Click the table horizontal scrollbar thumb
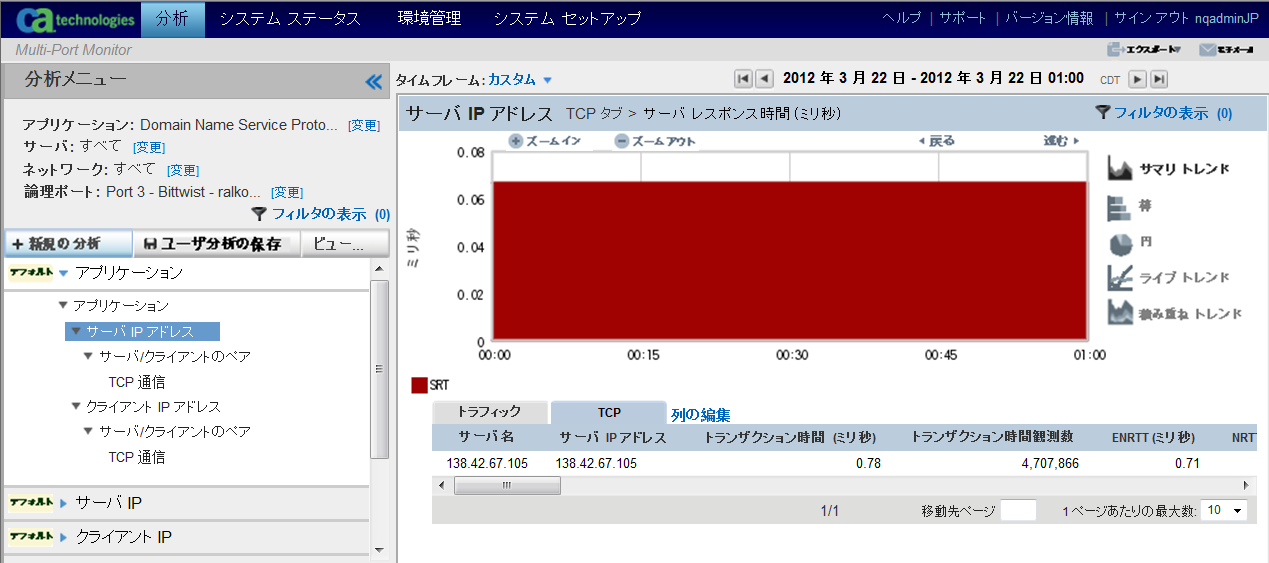The height and width of the screenshot is (563, 1269). 507,485
